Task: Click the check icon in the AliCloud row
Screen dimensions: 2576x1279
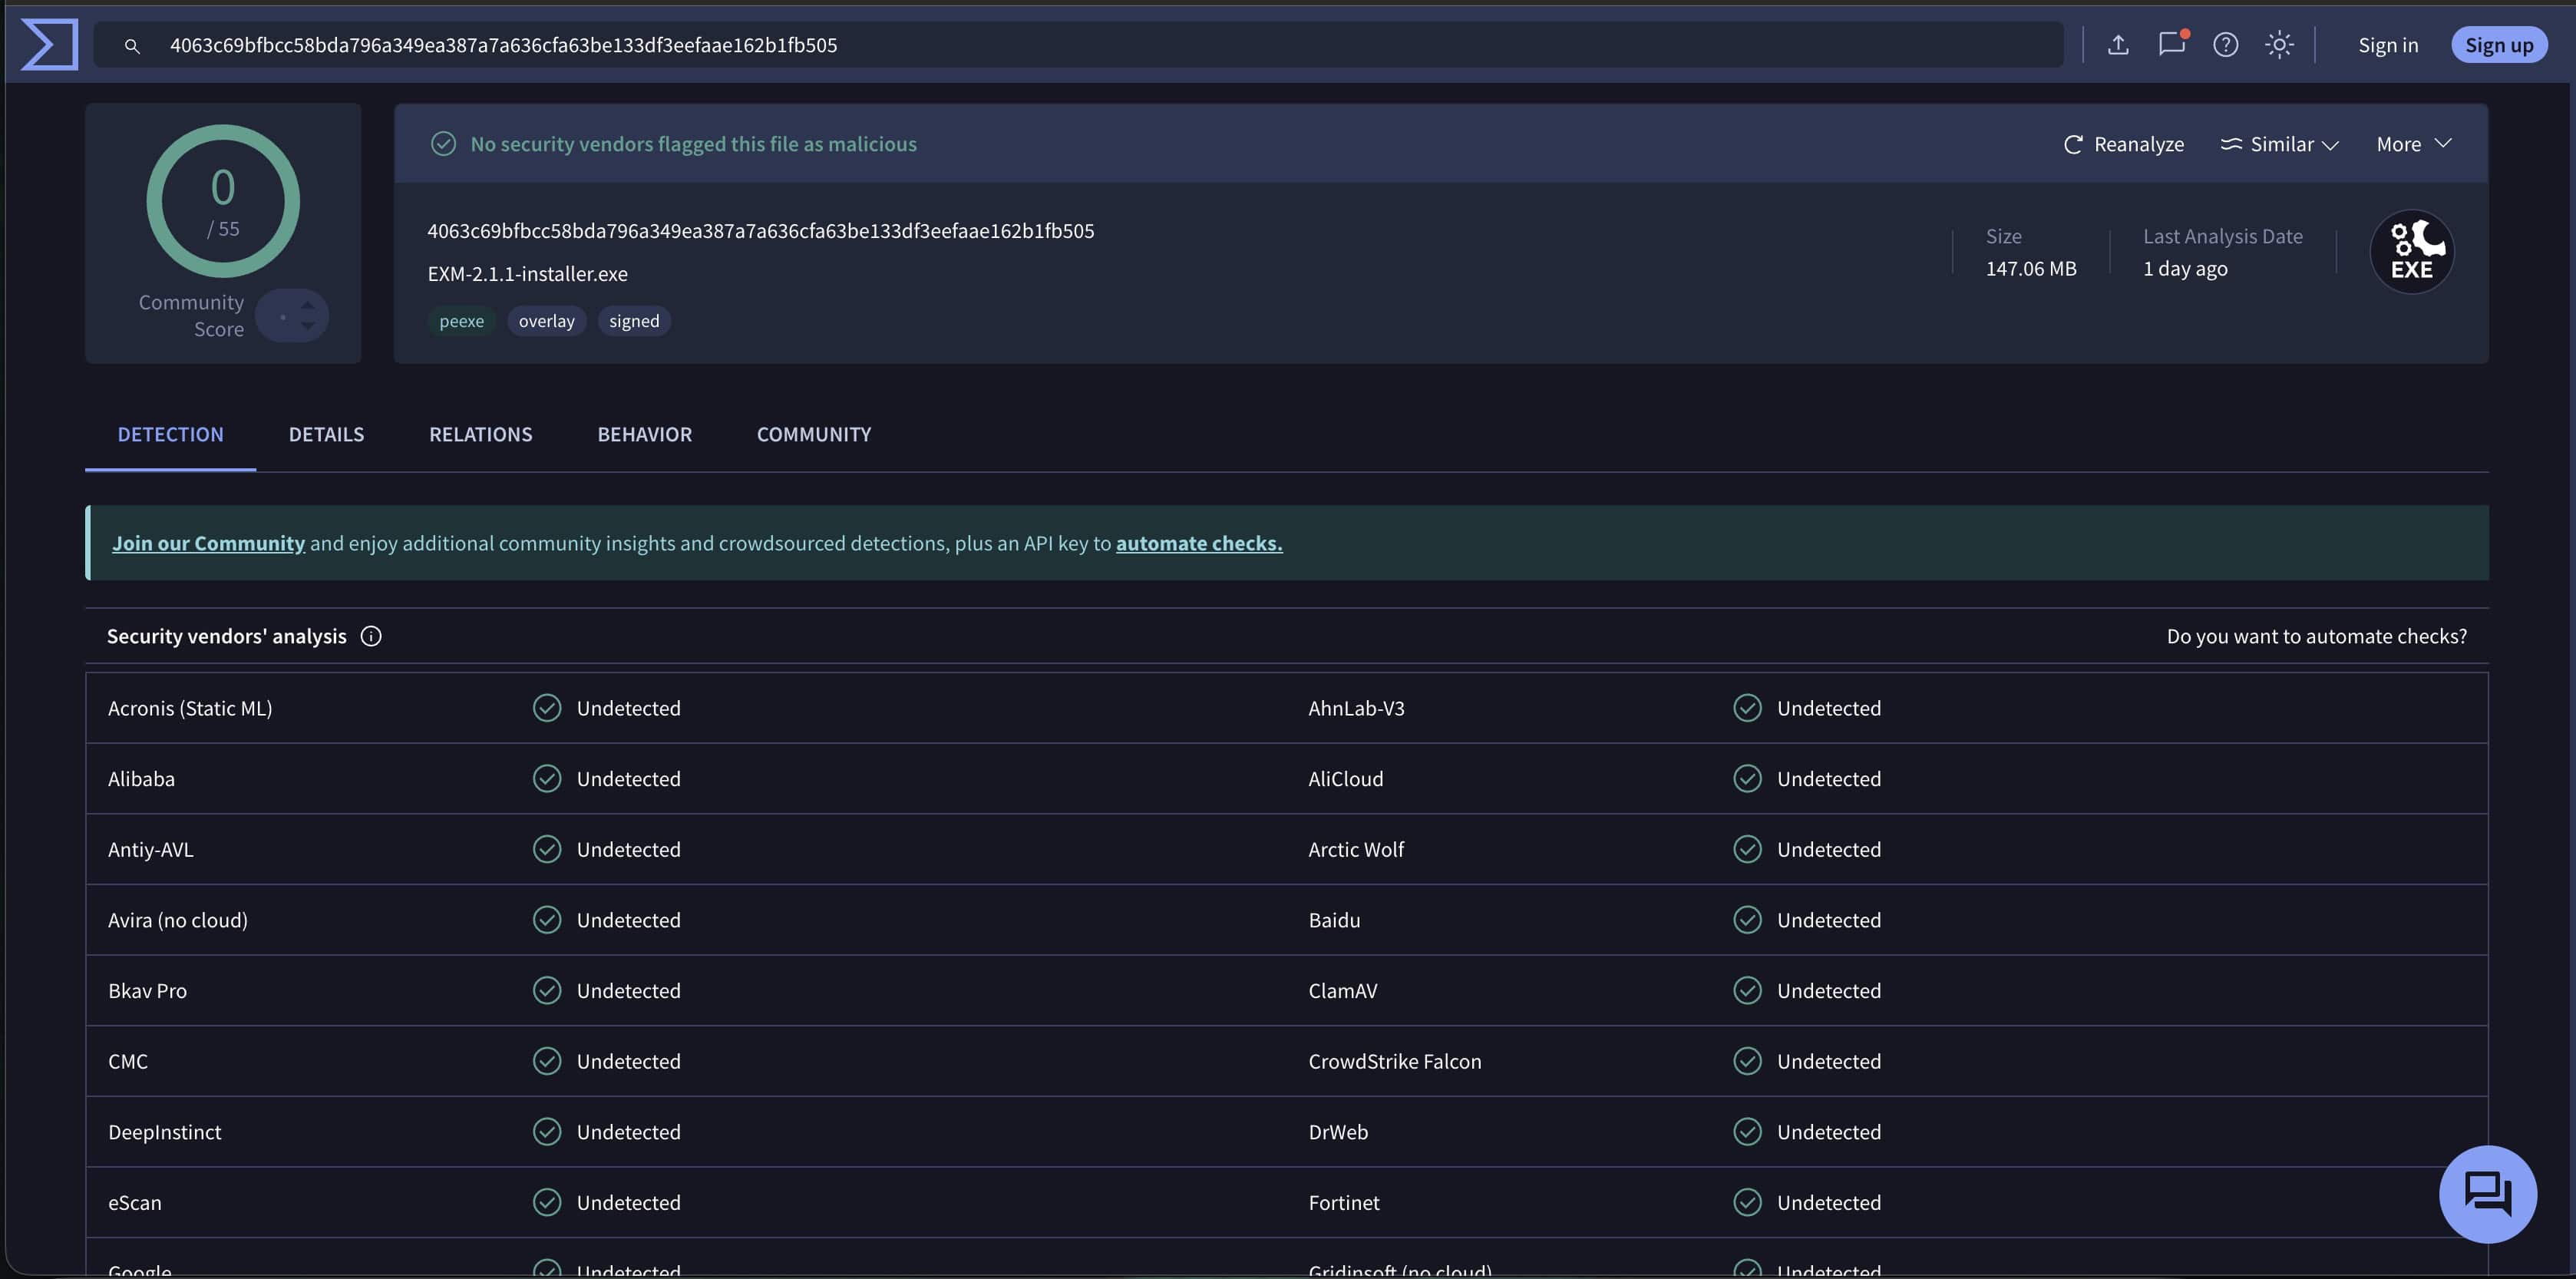Action: 1747,779
